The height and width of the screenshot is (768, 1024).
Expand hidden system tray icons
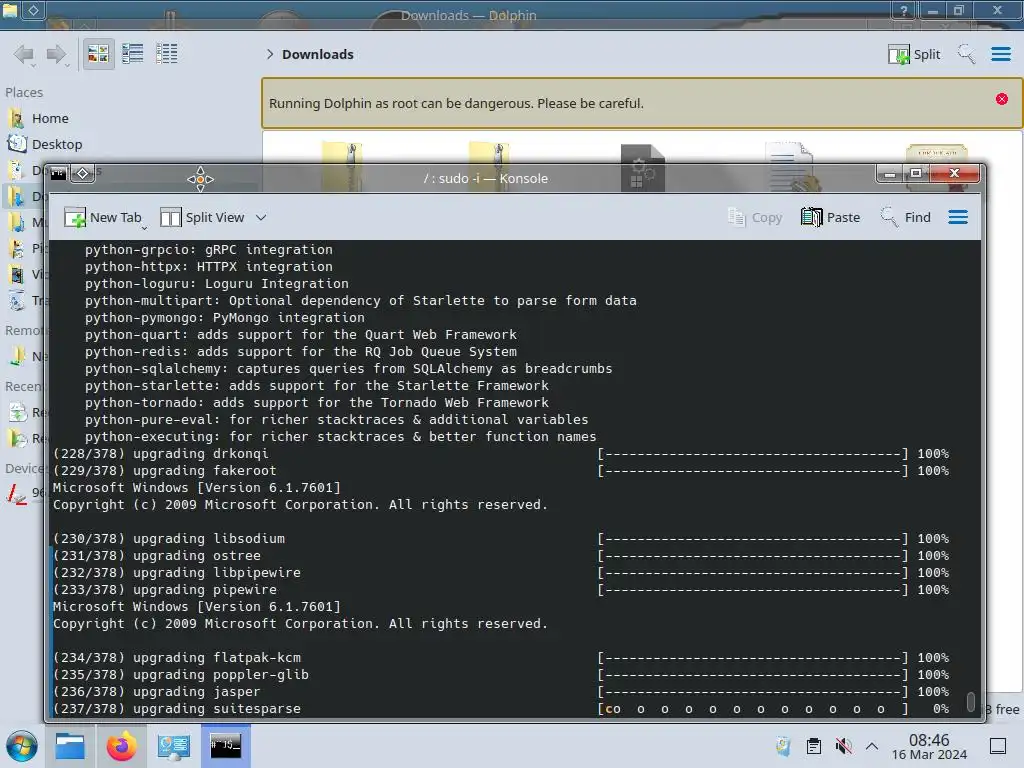pyautogui.click(x=871, y=746)
